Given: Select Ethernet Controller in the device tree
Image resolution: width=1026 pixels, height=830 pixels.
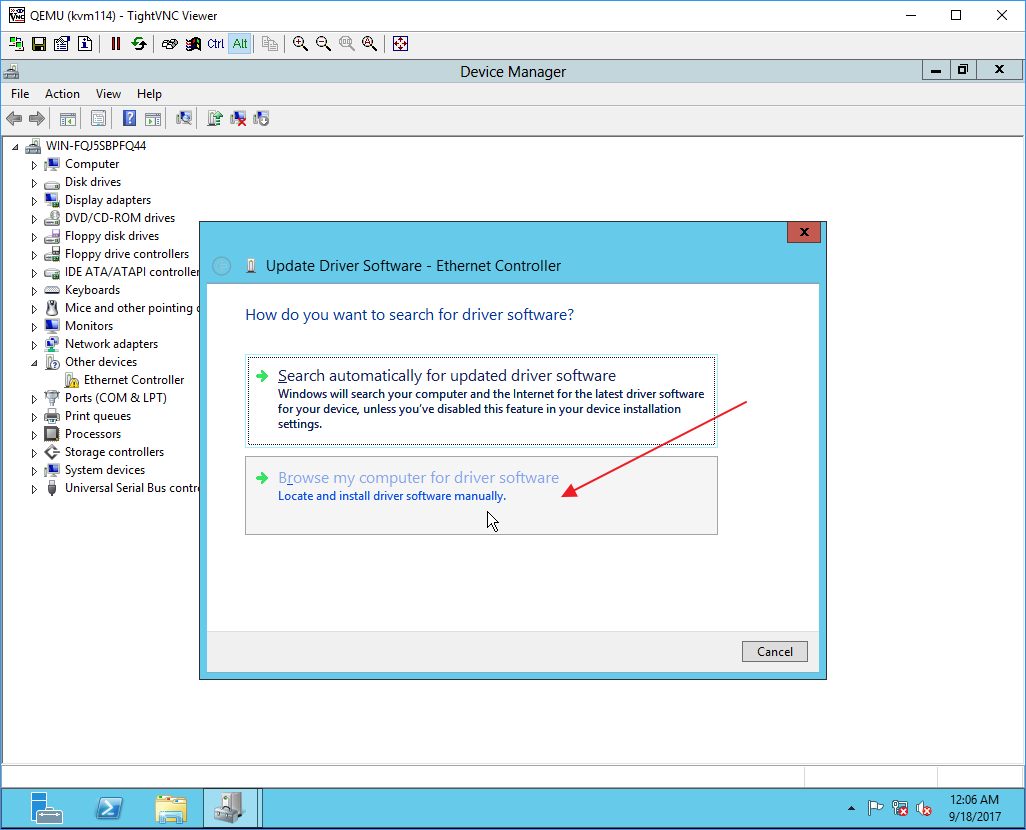Looking at the screenshot, I should coord(133,380).
